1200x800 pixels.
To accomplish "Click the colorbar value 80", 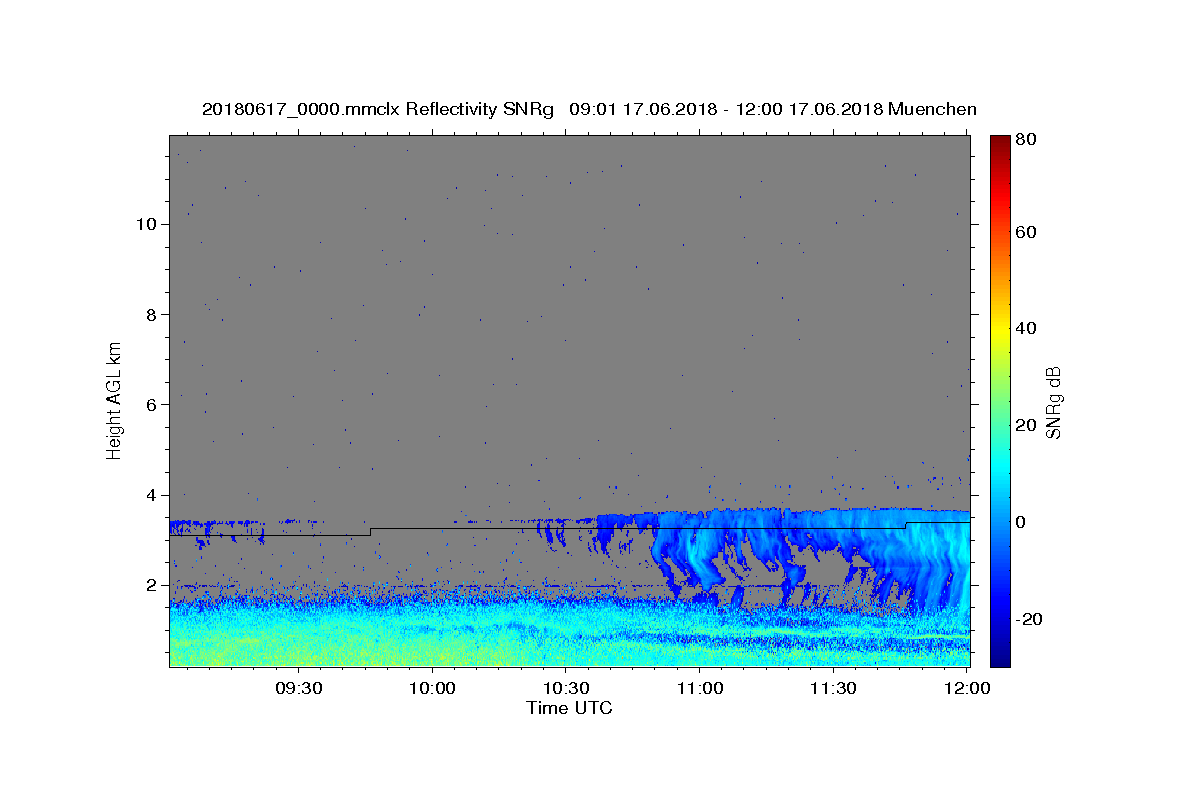I will (x=1028, y=140).
